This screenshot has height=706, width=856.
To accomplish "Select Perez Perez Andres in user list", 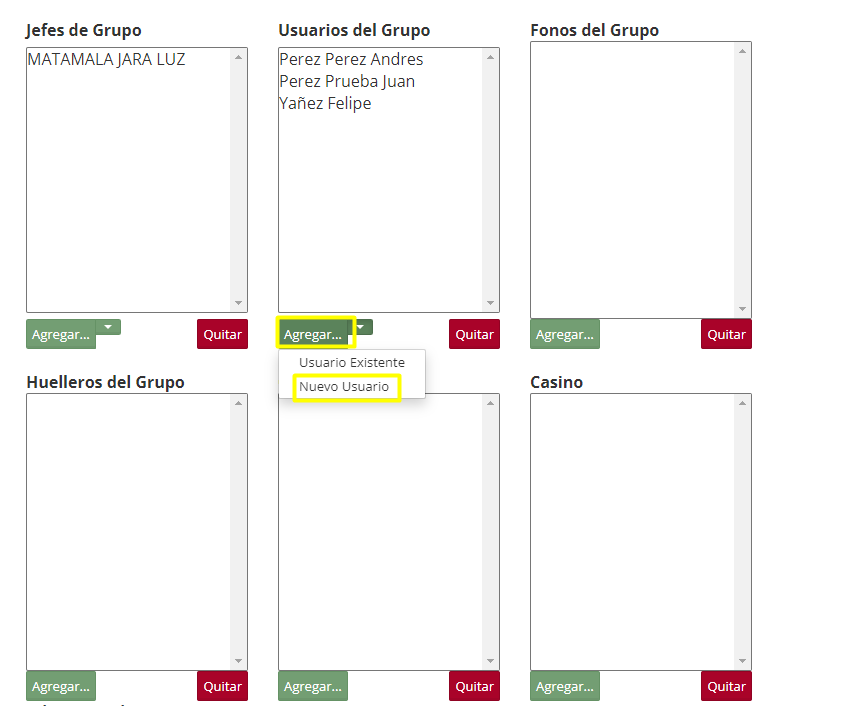I will [x=351, y=60].
